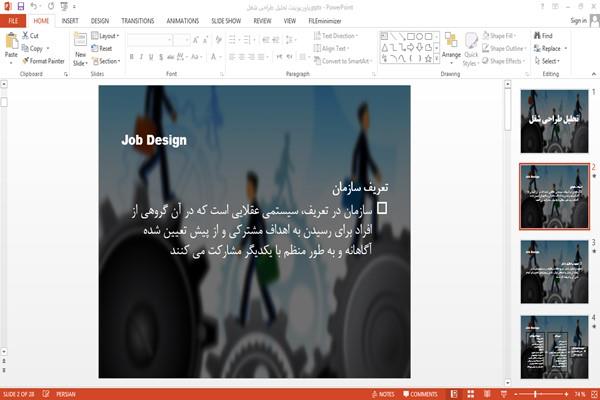The width and height of the screenshot is (600, 400).
Task: Click the Start From Beginning presentation icon
Action: coord(64,6)
